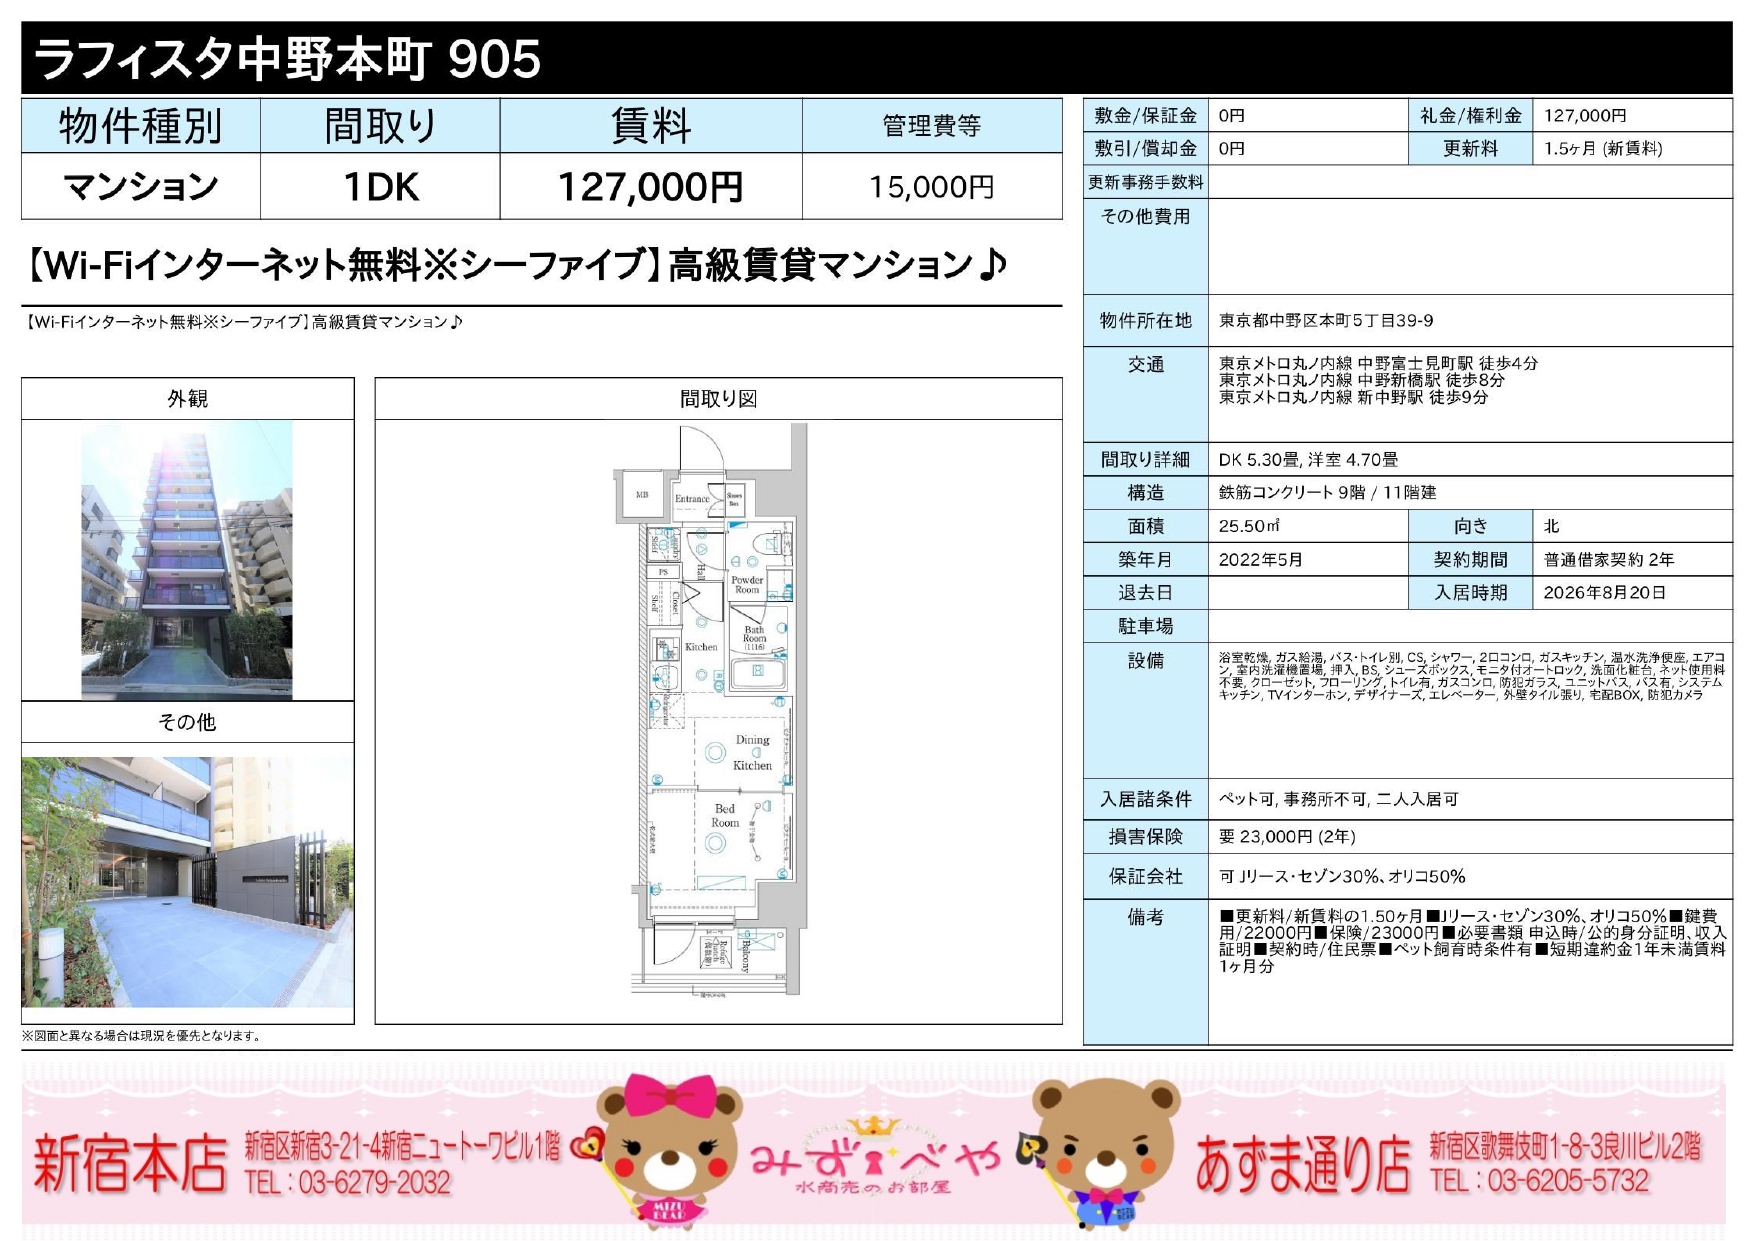Image resolution: width=1754 pixels, height=1241 pixels.
Task: Click the blue-bowtie bear mascot
Action: (x=1106, y=1152)
